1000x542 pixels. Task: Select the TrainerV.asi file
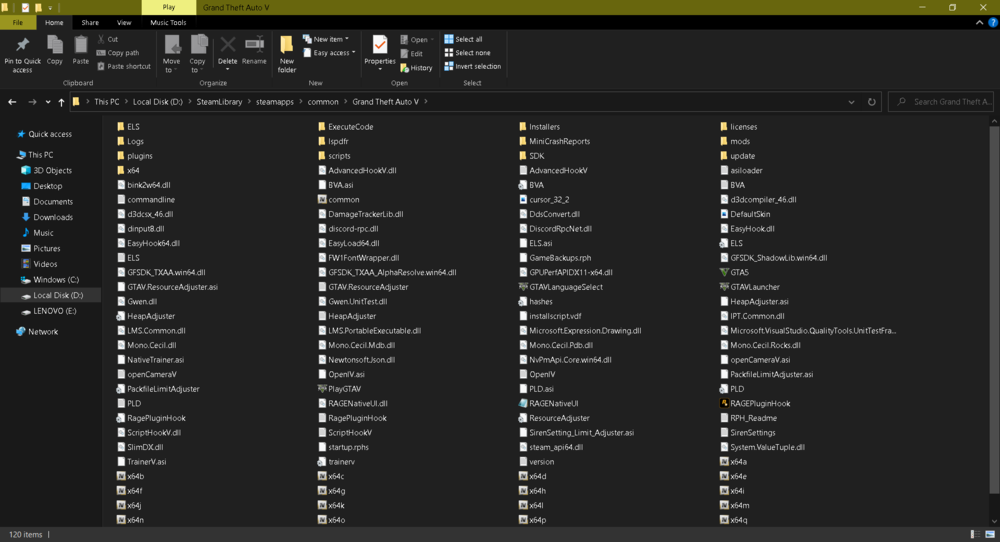pyautogui.click(x=142, y=462)
